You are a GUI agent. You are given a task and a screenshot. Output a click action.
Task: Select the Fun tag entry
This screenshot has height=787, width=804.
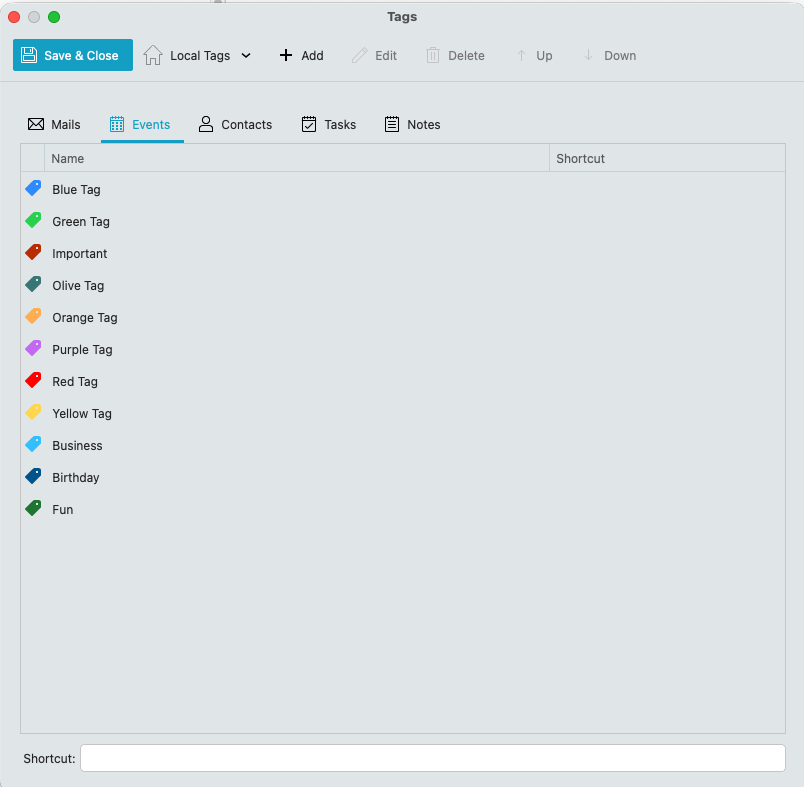pyautogui.click(x=63, y=510)
